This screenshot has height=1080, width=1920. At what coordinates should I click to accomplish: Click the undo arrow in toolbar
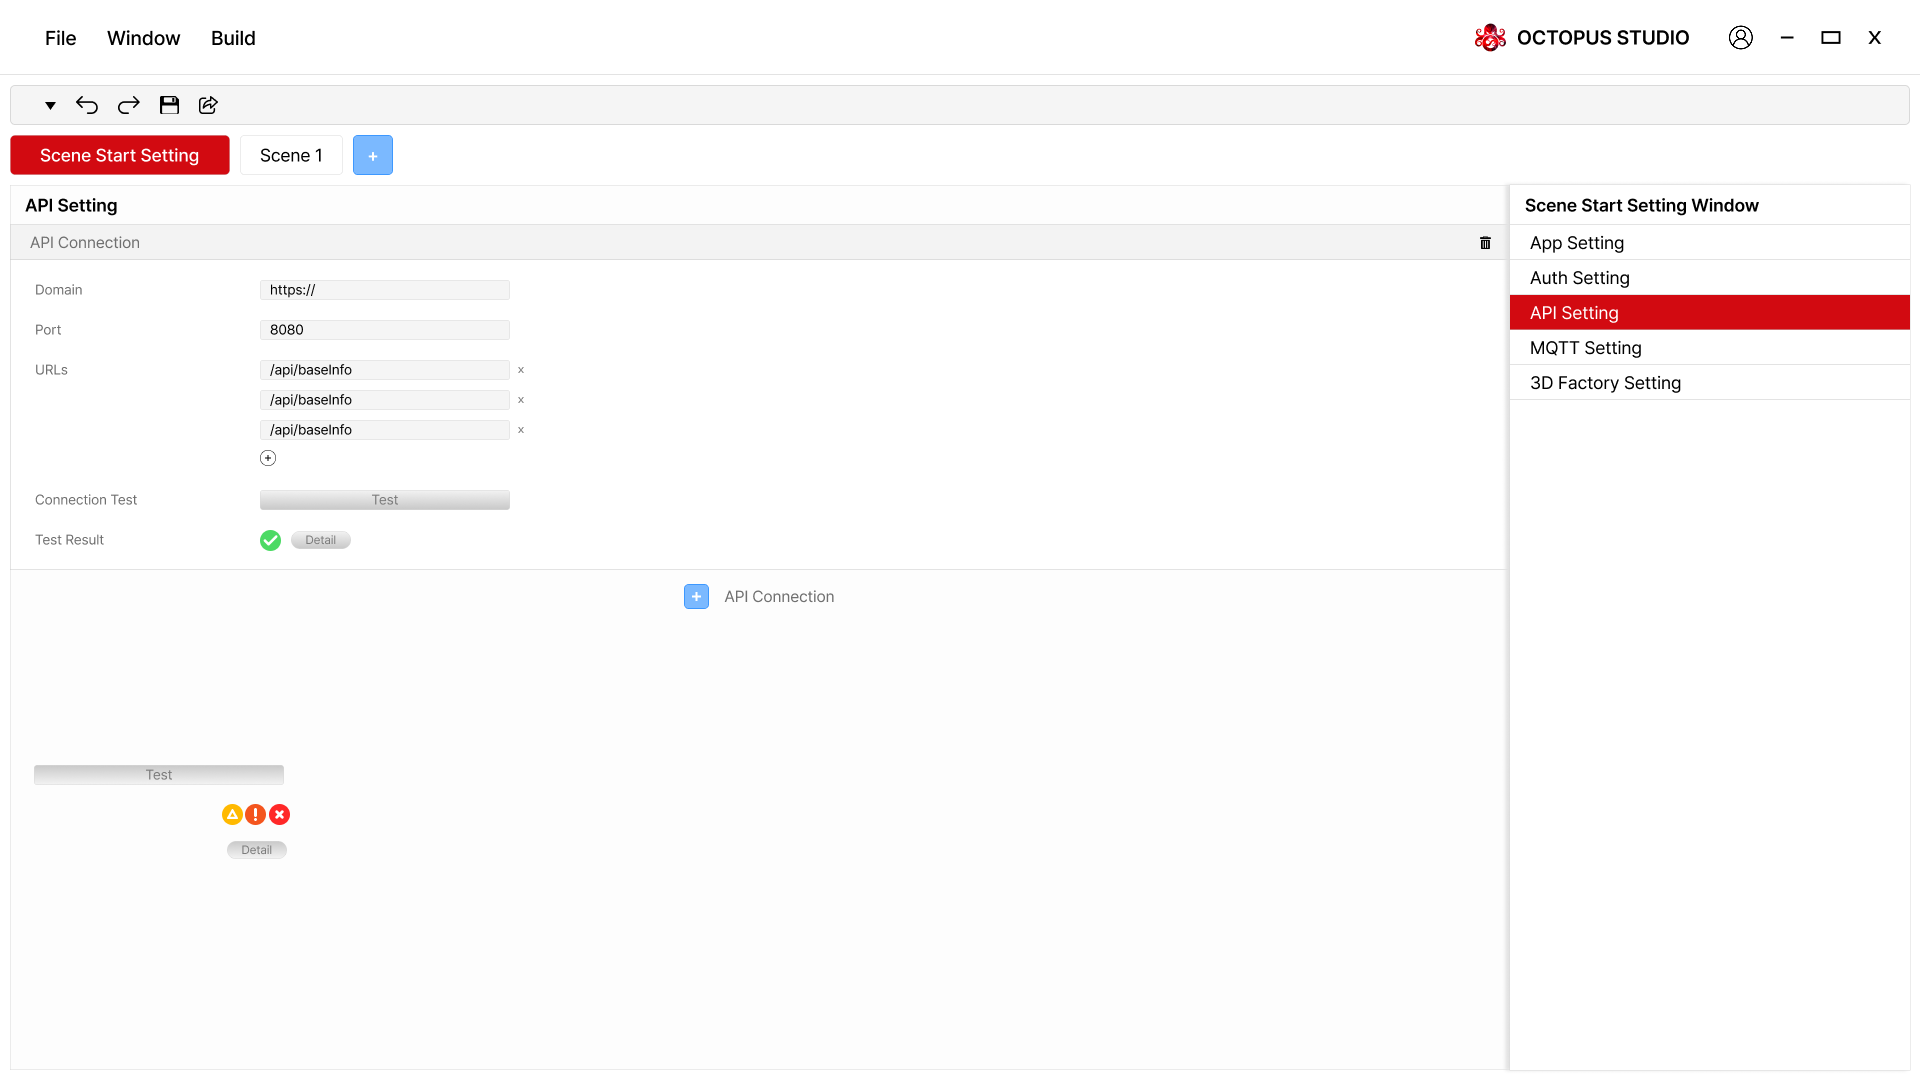pyautogui.click(x=87, y=105)
